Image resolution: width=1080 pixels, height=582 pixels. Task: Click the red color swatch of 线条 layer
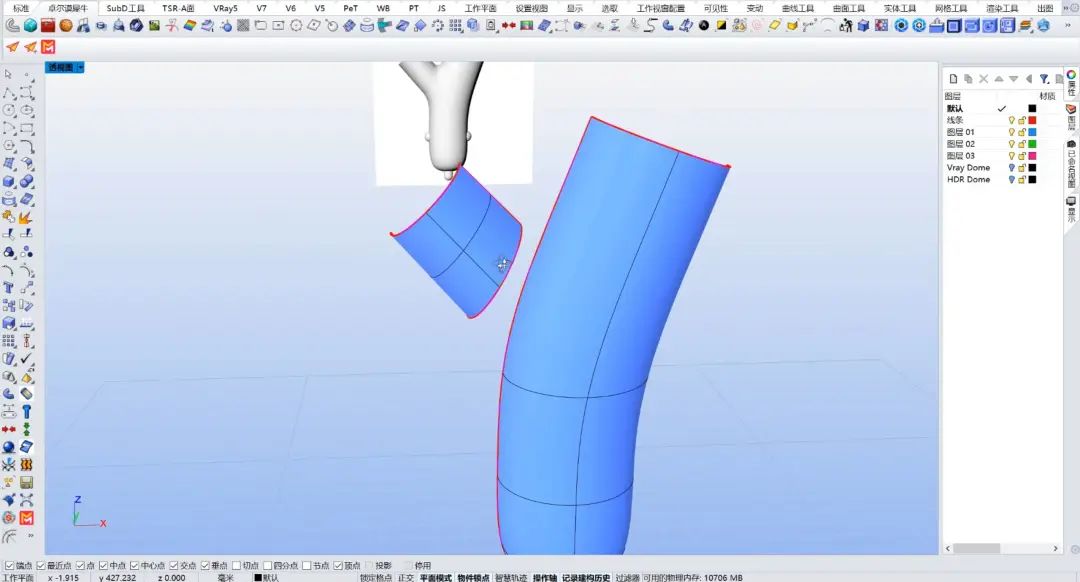click(1032, 120)
